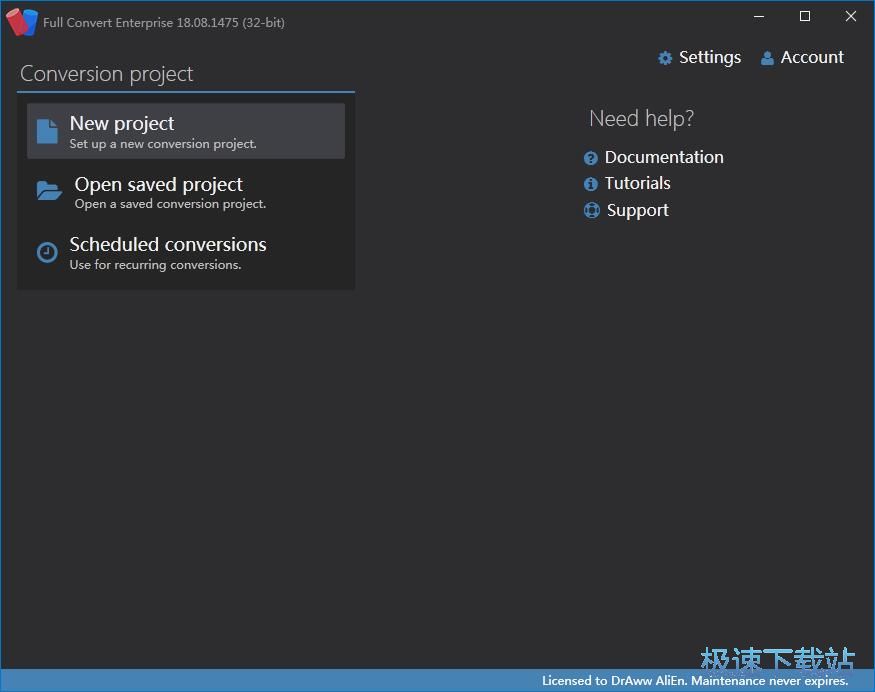Click the New project document icon
Image resolution: width=875 pixels, height=692 pixels.
click(47, 131)
